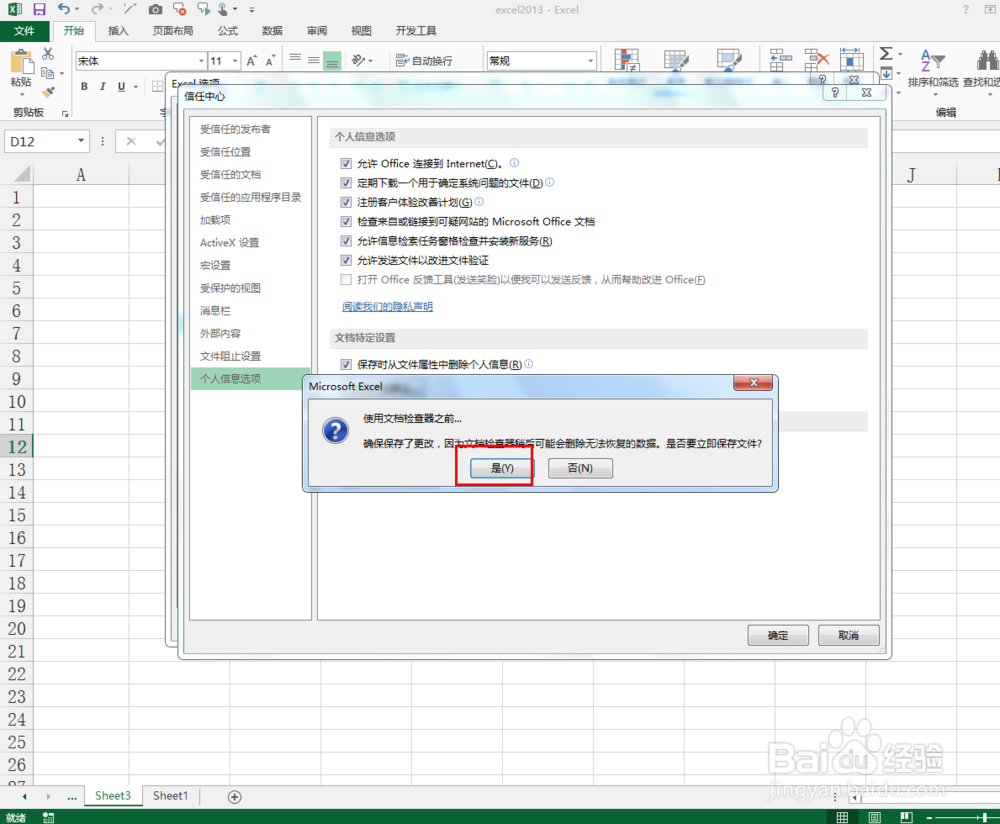This screenshot has width=1000, height=824.
Task: Switch to the 插入 ribbon tab
Action: [118, 30]
